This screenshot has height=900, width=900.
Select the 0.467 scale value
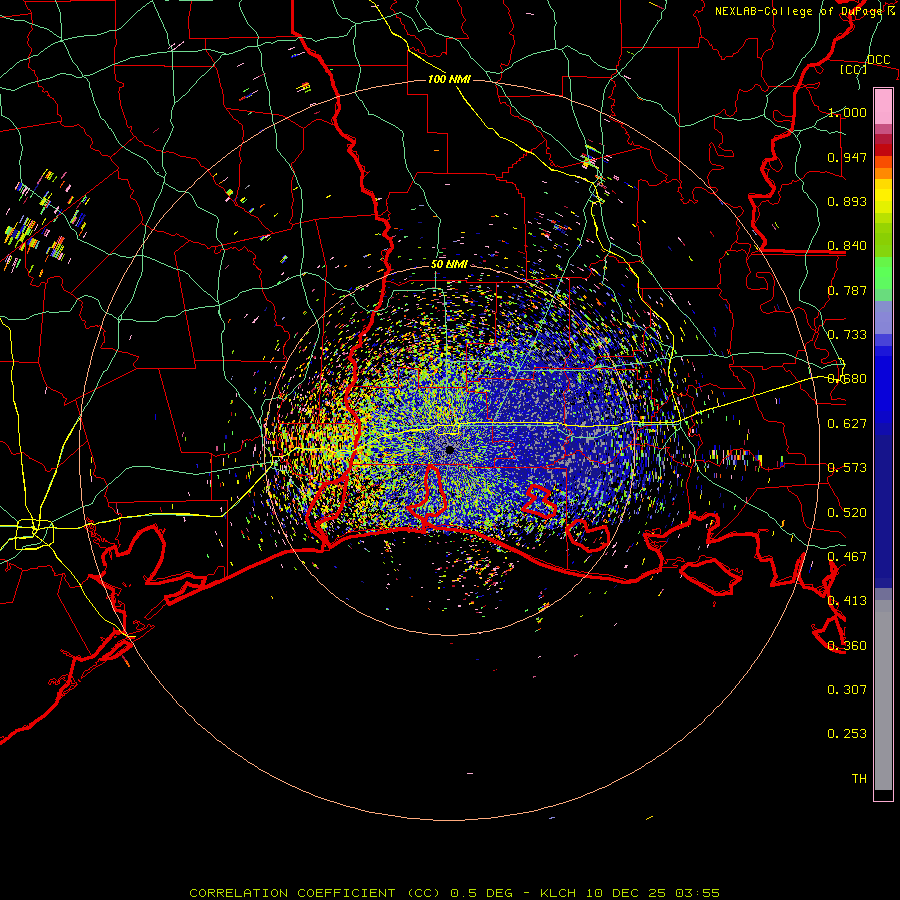(847, 557)
